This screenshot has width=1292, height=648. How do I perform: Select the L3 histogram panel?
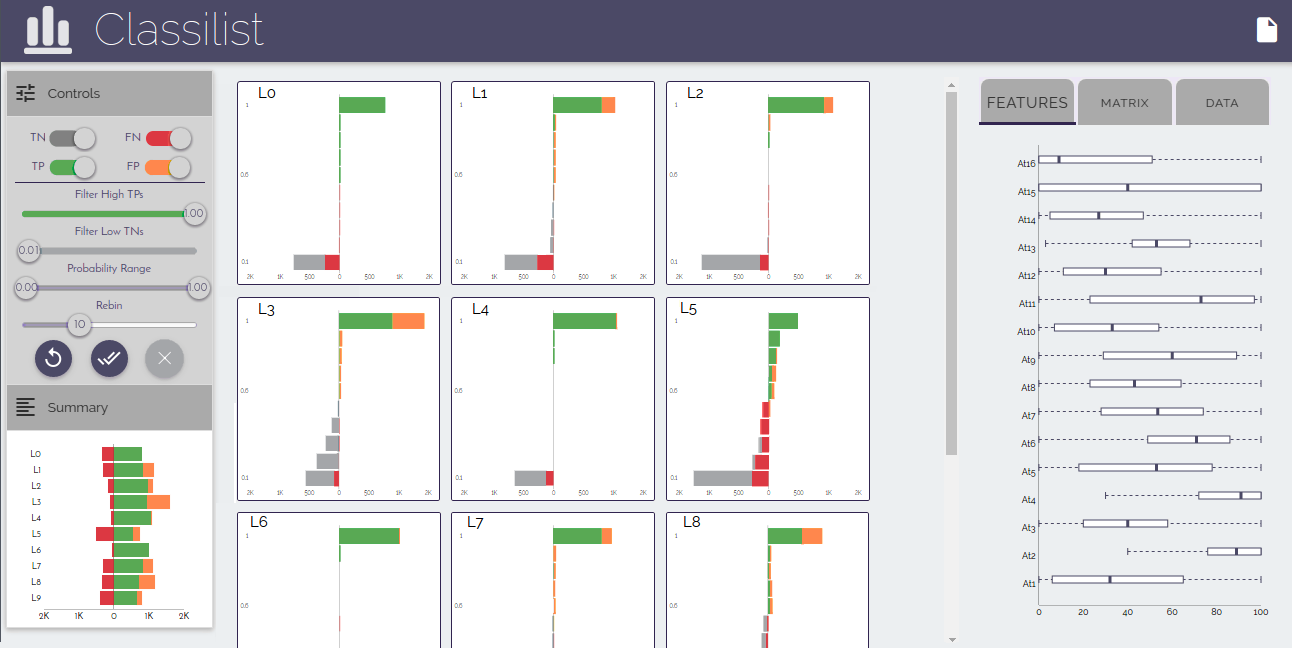(x=339, y=399)
